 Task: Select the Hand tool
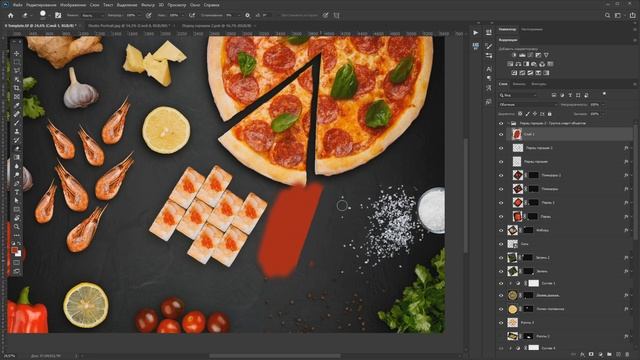(x=17, y=218)
